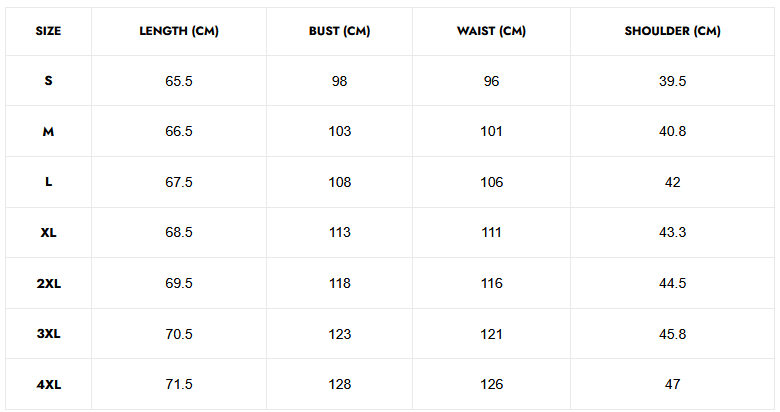The height and width of the screenshot is (412, 780).
Task: Click the SHOULDER (CM) column header
Action: click(672, 31)
